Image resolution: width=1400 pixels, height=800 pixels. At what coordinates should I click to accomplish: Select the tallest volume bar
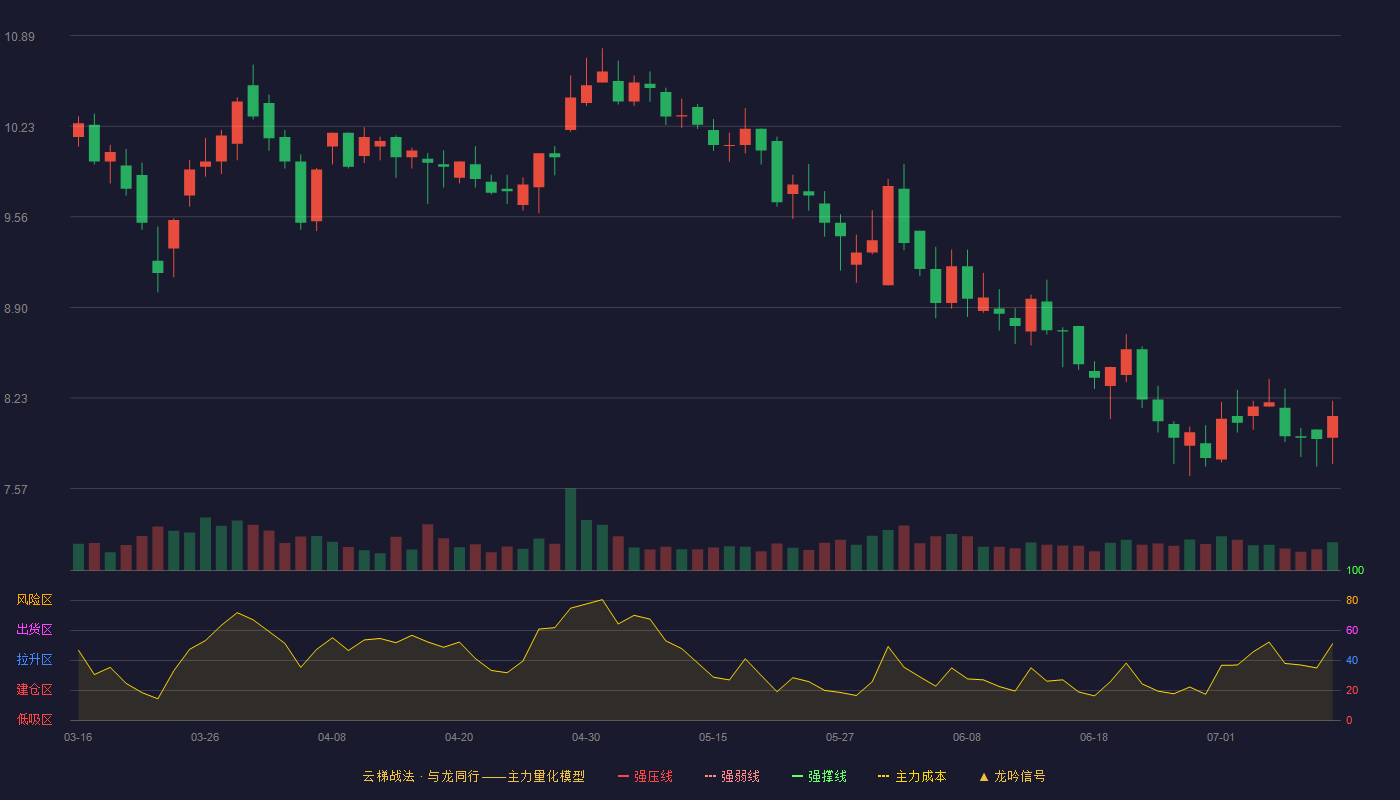[x=570, y=530]
